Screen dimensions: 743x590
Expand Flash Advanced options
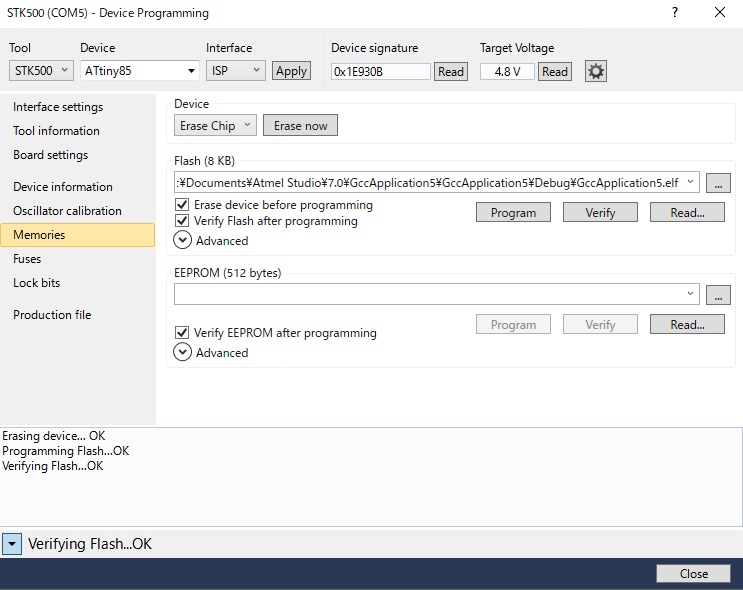[182, 240]
